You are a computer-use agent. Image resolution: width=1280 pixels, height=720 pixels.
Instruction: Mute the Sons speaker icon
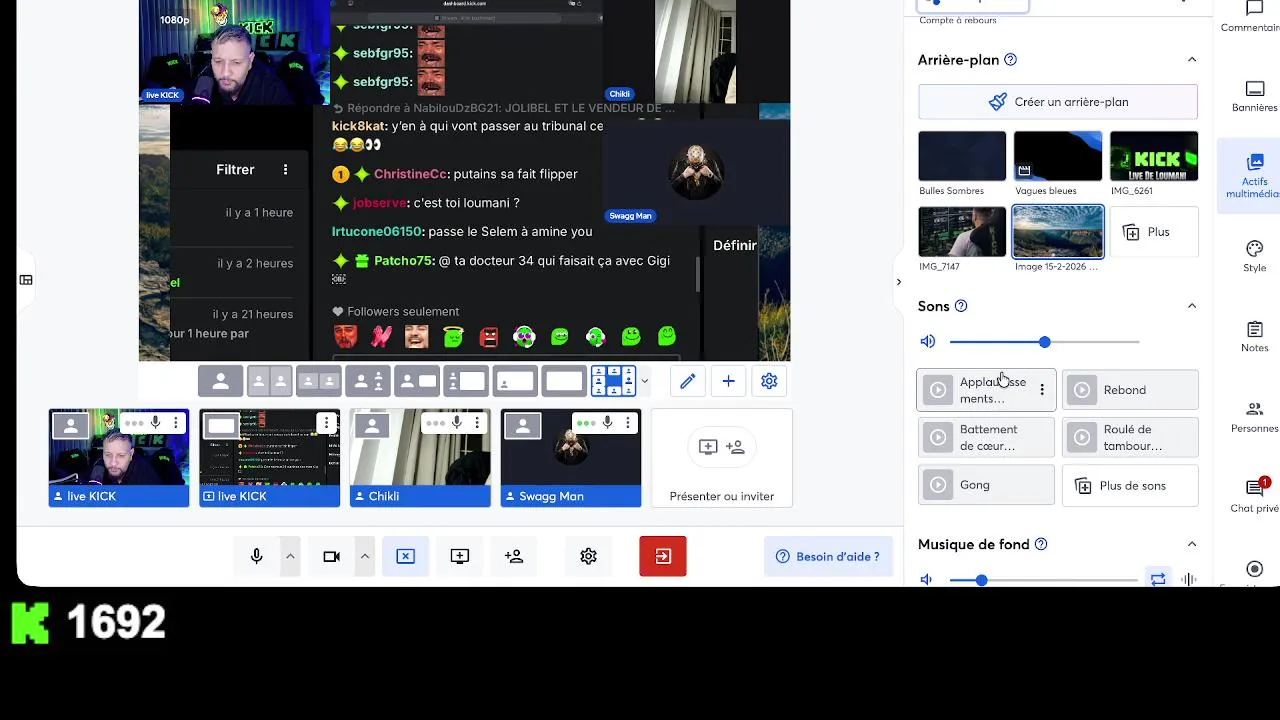tap(928, 342)
